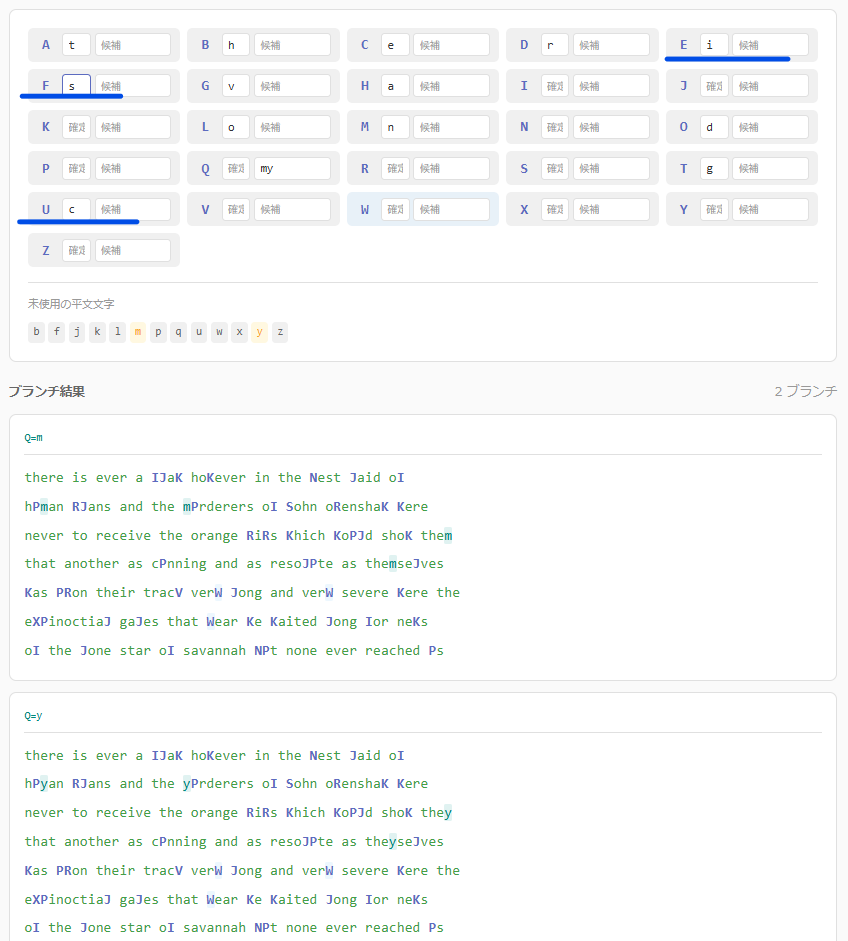Focus the confirmed field for cipher F
The image size is (848, 941).
point(76,86)
